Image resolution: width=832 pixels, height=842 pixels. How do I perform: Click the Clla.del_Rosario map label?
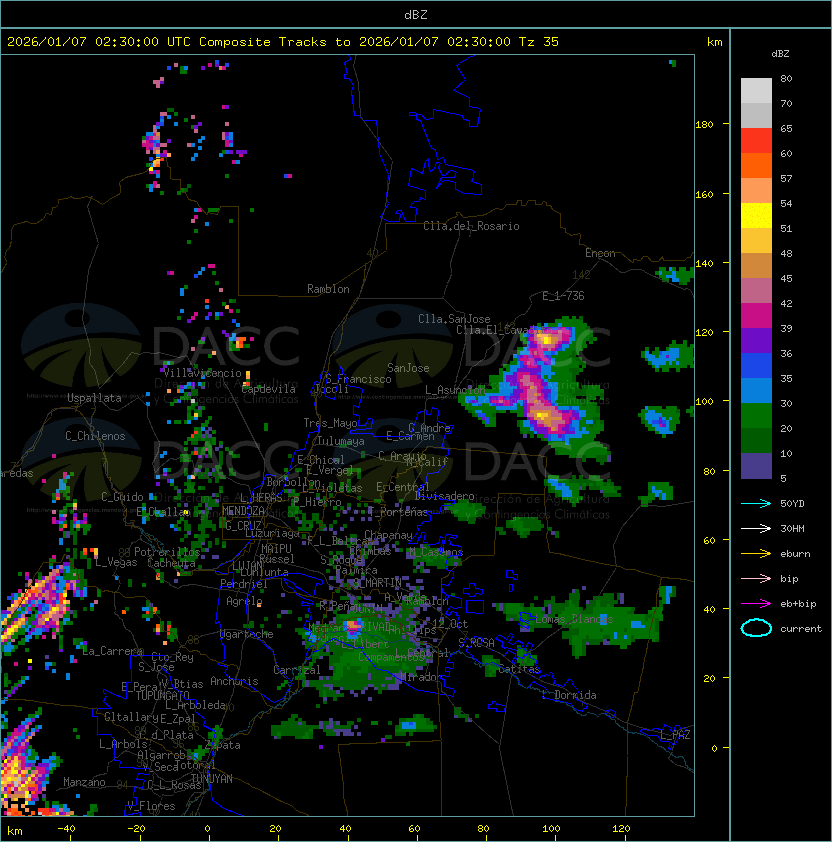(x=471, y=226)
